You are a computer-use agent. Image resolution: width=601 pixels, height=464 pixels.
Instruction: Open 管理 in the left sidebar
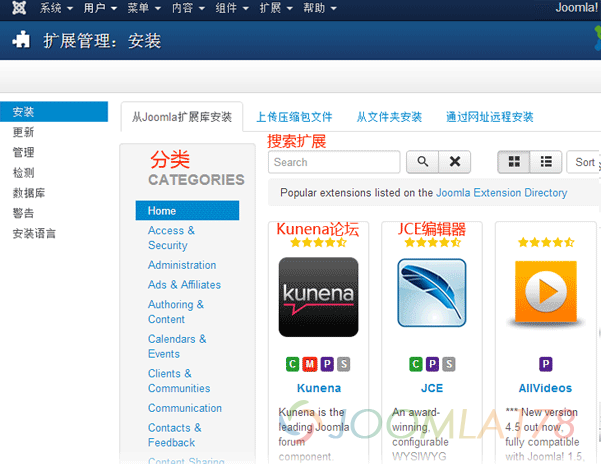click(x=23, y=152)
